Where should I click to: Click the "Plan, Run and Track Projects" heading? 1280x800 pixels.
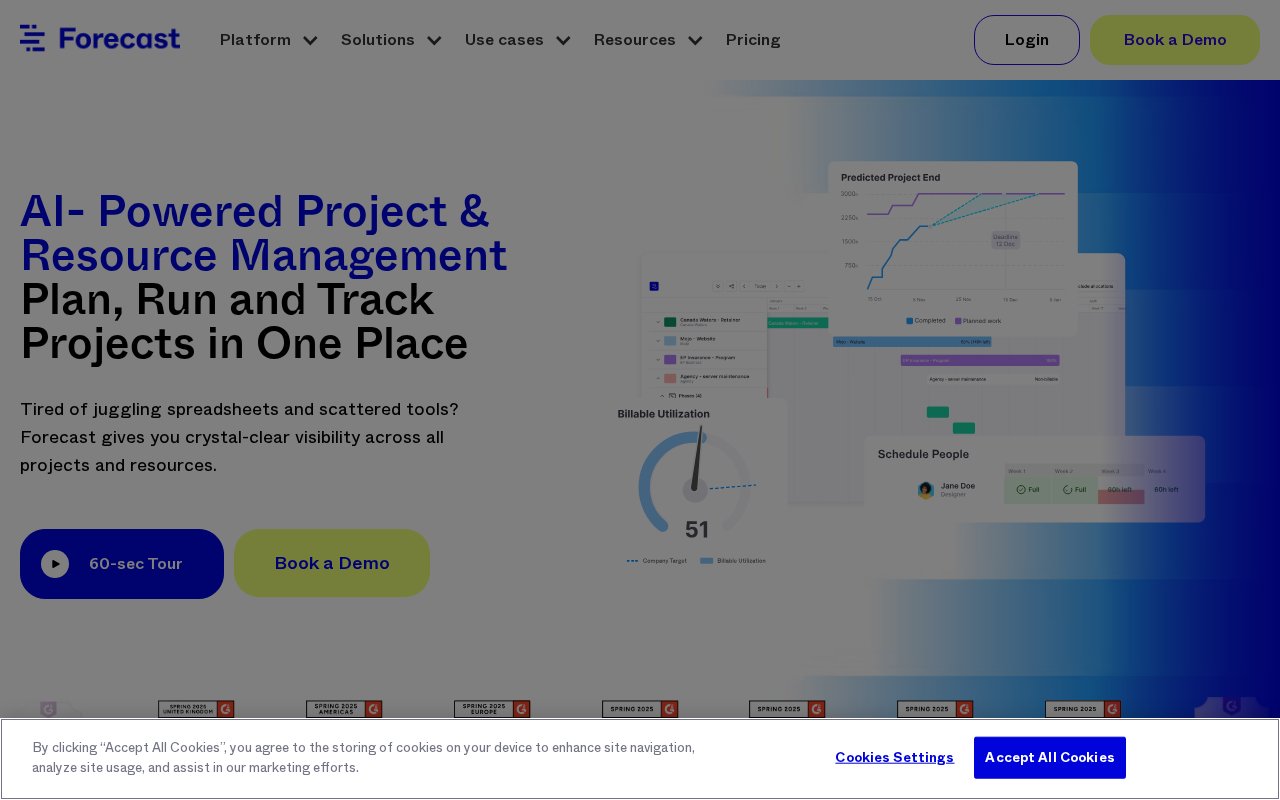point(244,321)
